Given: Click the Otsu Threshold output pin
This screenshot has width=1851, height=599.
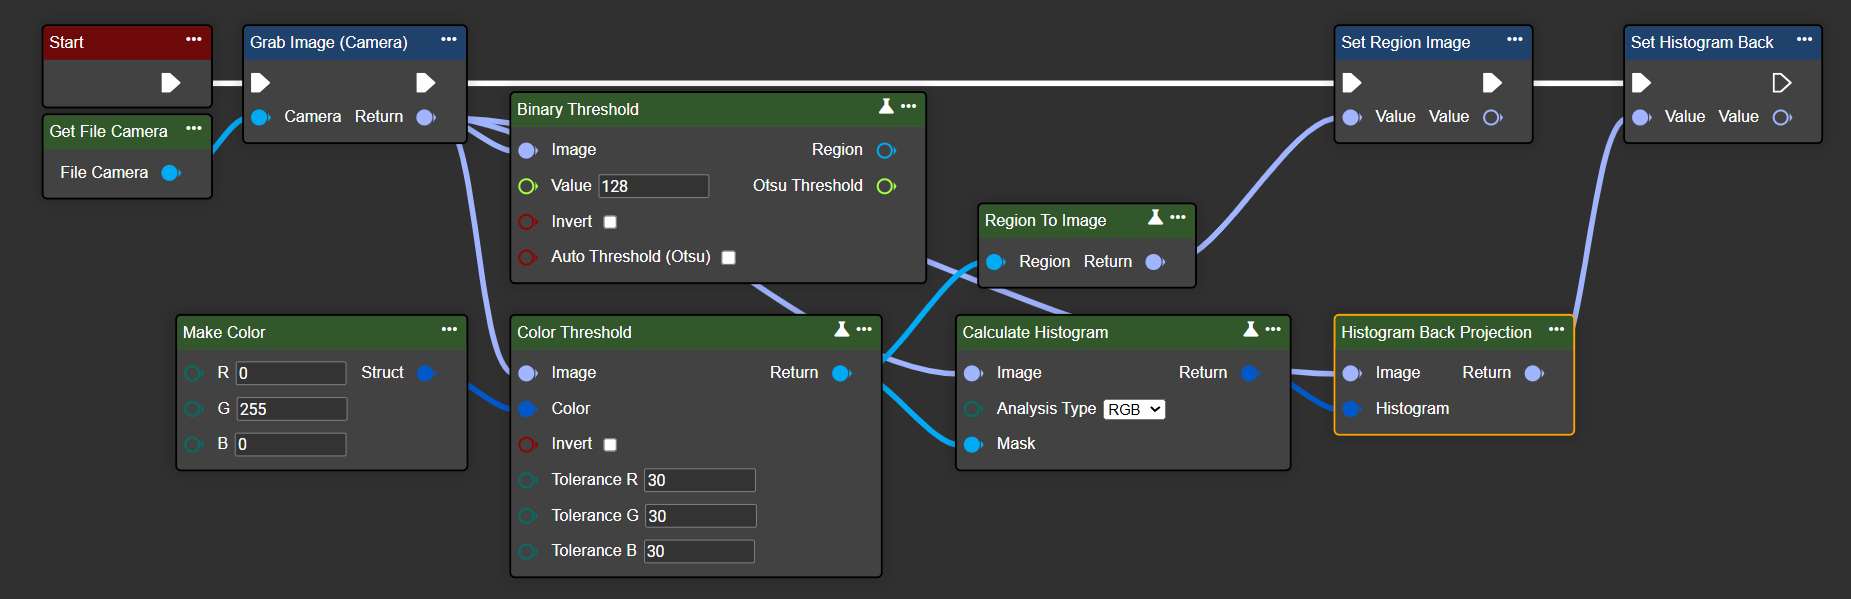Looking at the screenshot, I should pyautogui.click(x=886, y=186).
